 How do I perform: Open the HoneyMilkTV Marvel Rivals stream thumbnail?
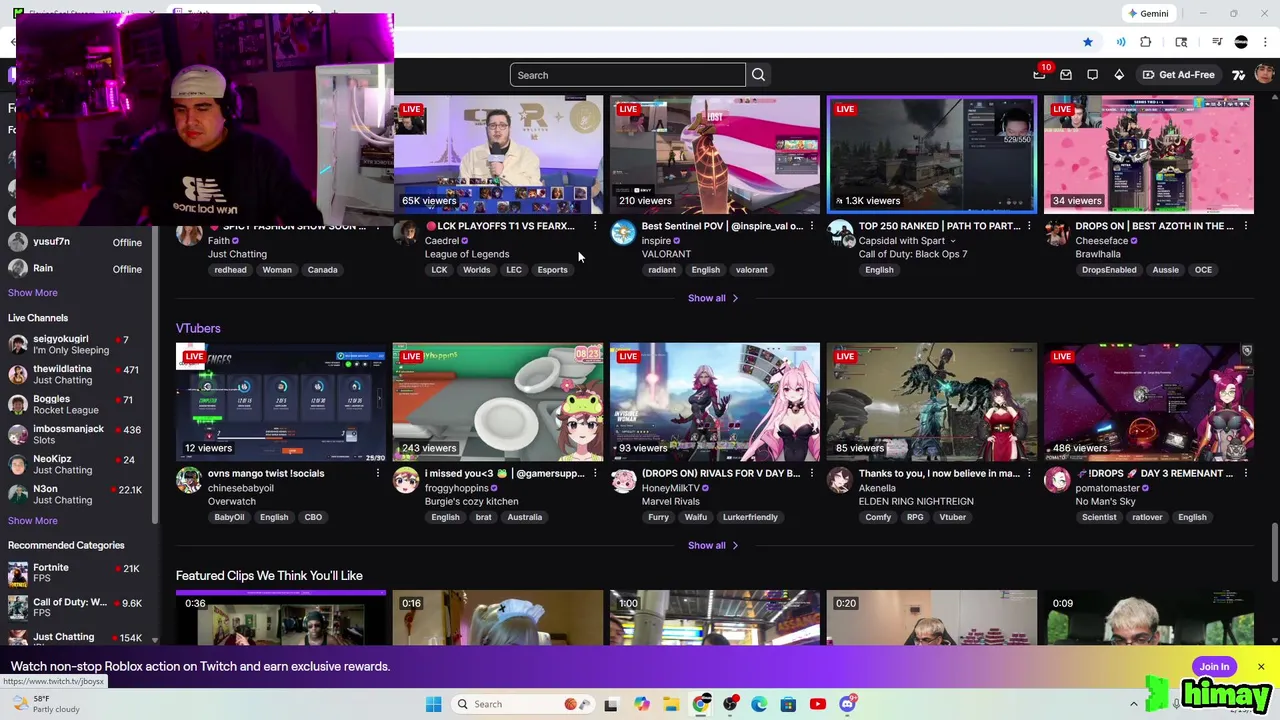pyautogui.click(x=715, y=402)
